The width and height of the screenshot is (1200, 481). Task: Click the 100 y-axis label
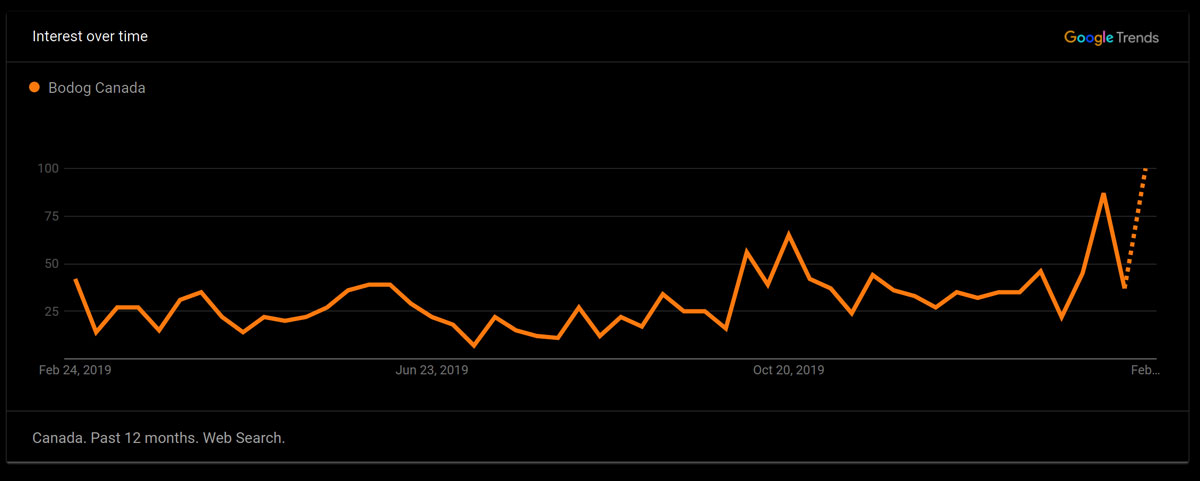click(49, 168)
